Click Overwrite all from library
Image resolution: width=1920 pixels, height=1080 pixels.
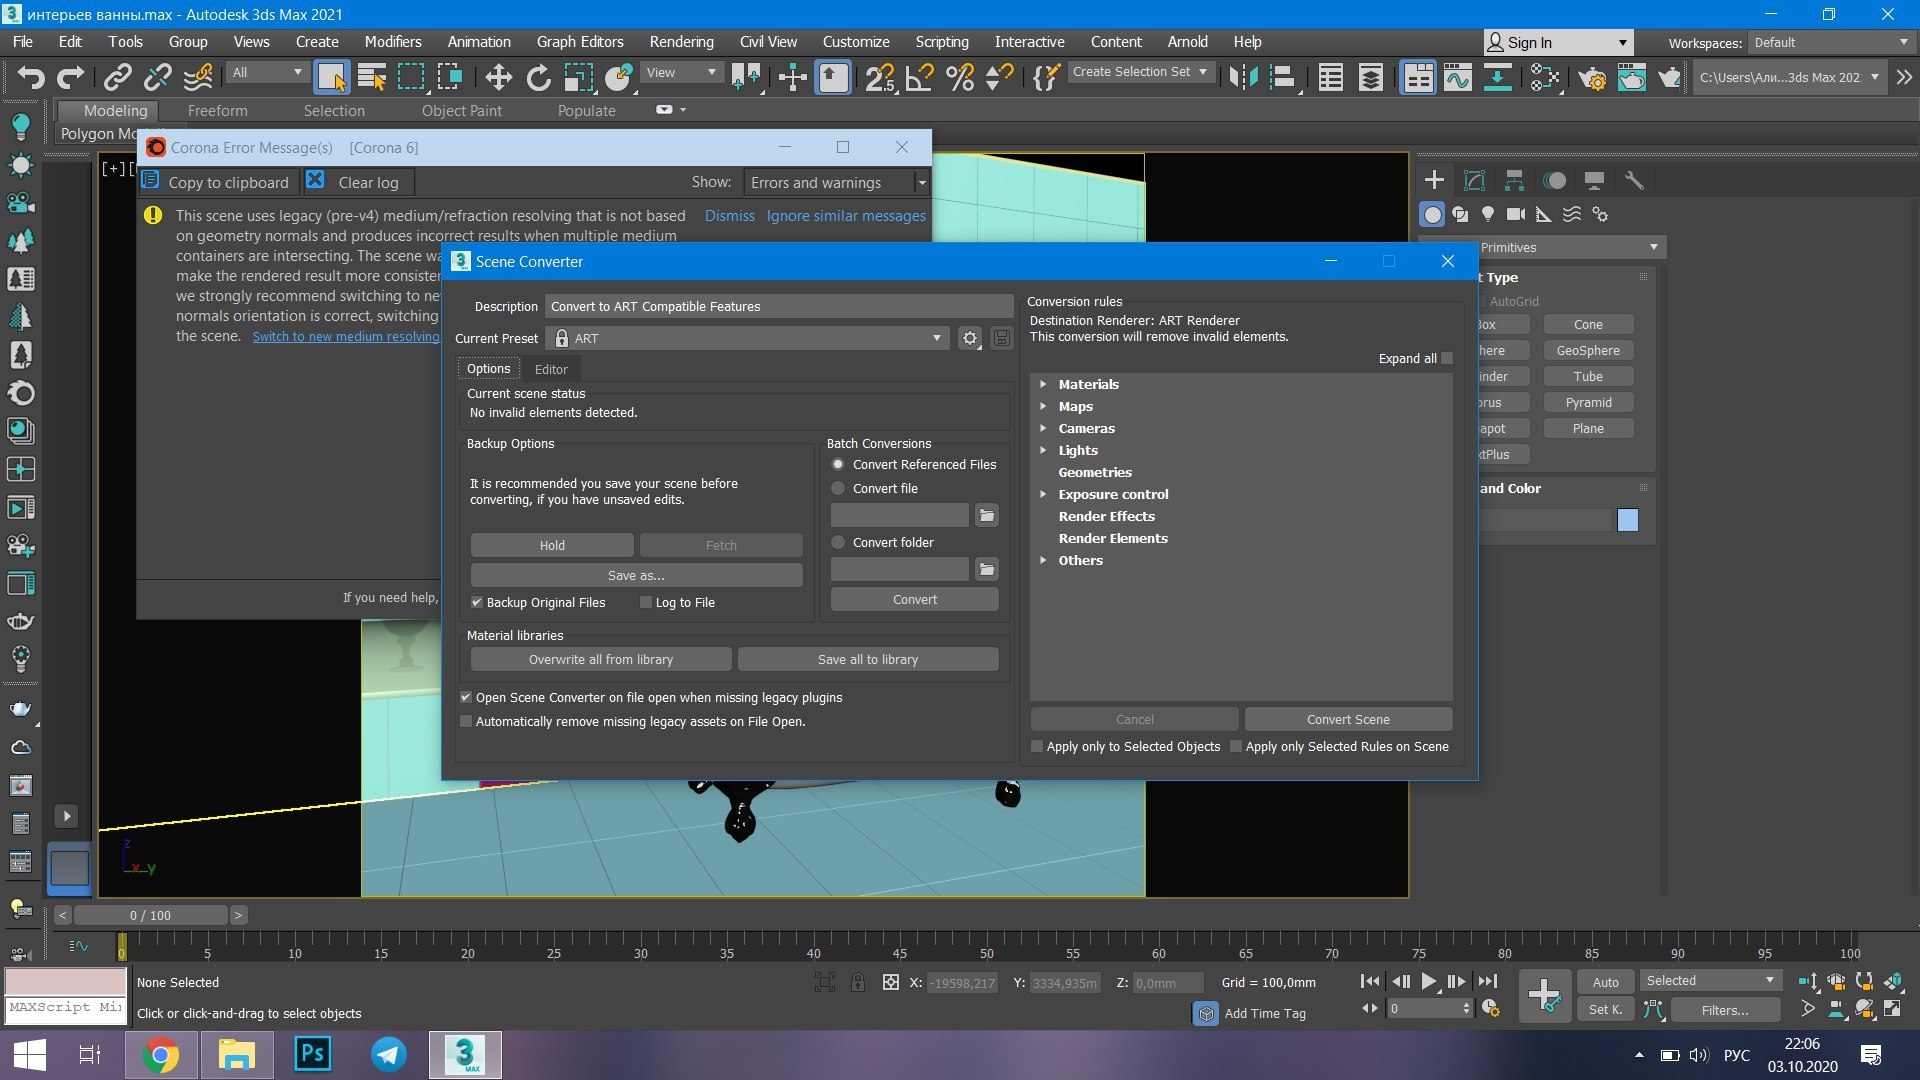tap(601, 659)
